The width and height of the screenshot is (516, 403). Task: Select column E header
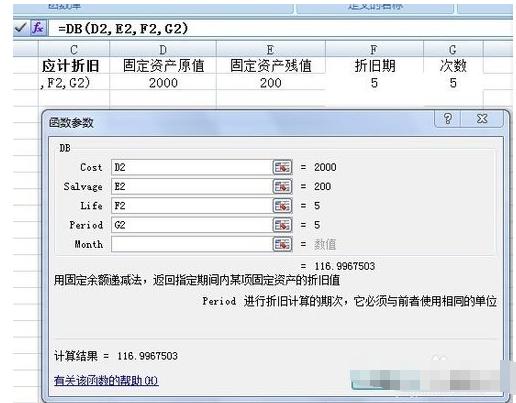(270, 49)
